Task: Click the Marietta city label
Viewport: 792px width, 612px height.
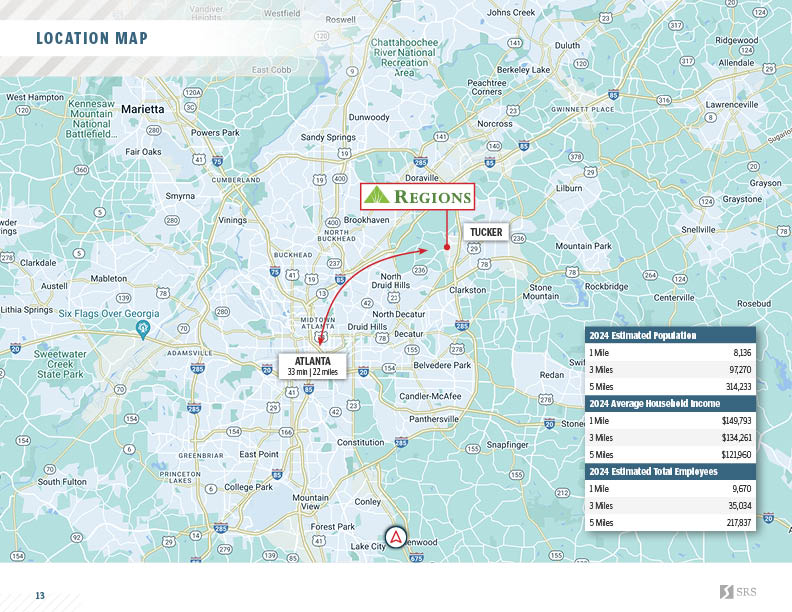Action: click(142, 109)
